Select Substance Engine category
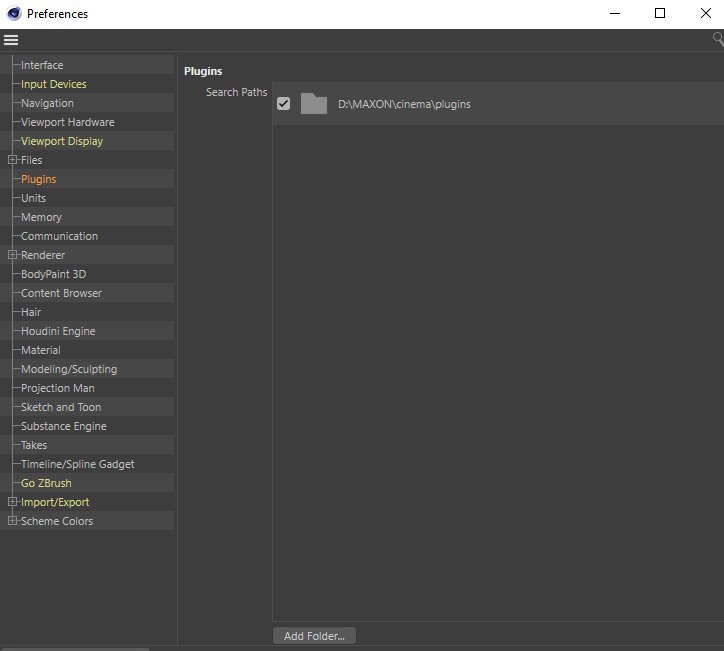The width and height of the screenshot is (724, 651). point(64,426)
